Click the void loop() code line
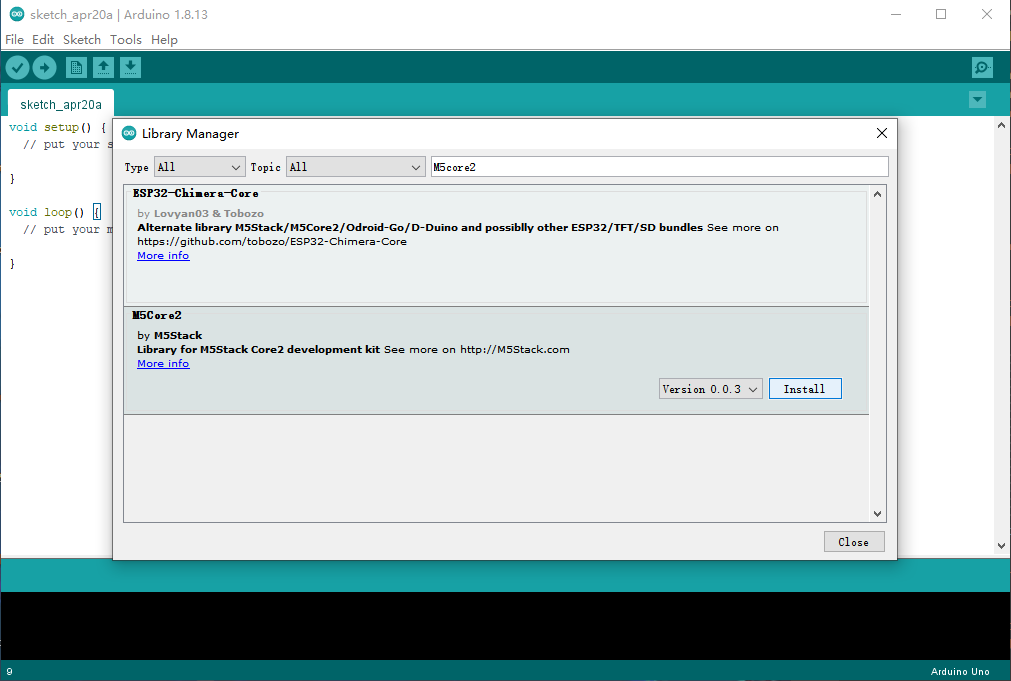Screen dimensions: 1011x681 55,212
